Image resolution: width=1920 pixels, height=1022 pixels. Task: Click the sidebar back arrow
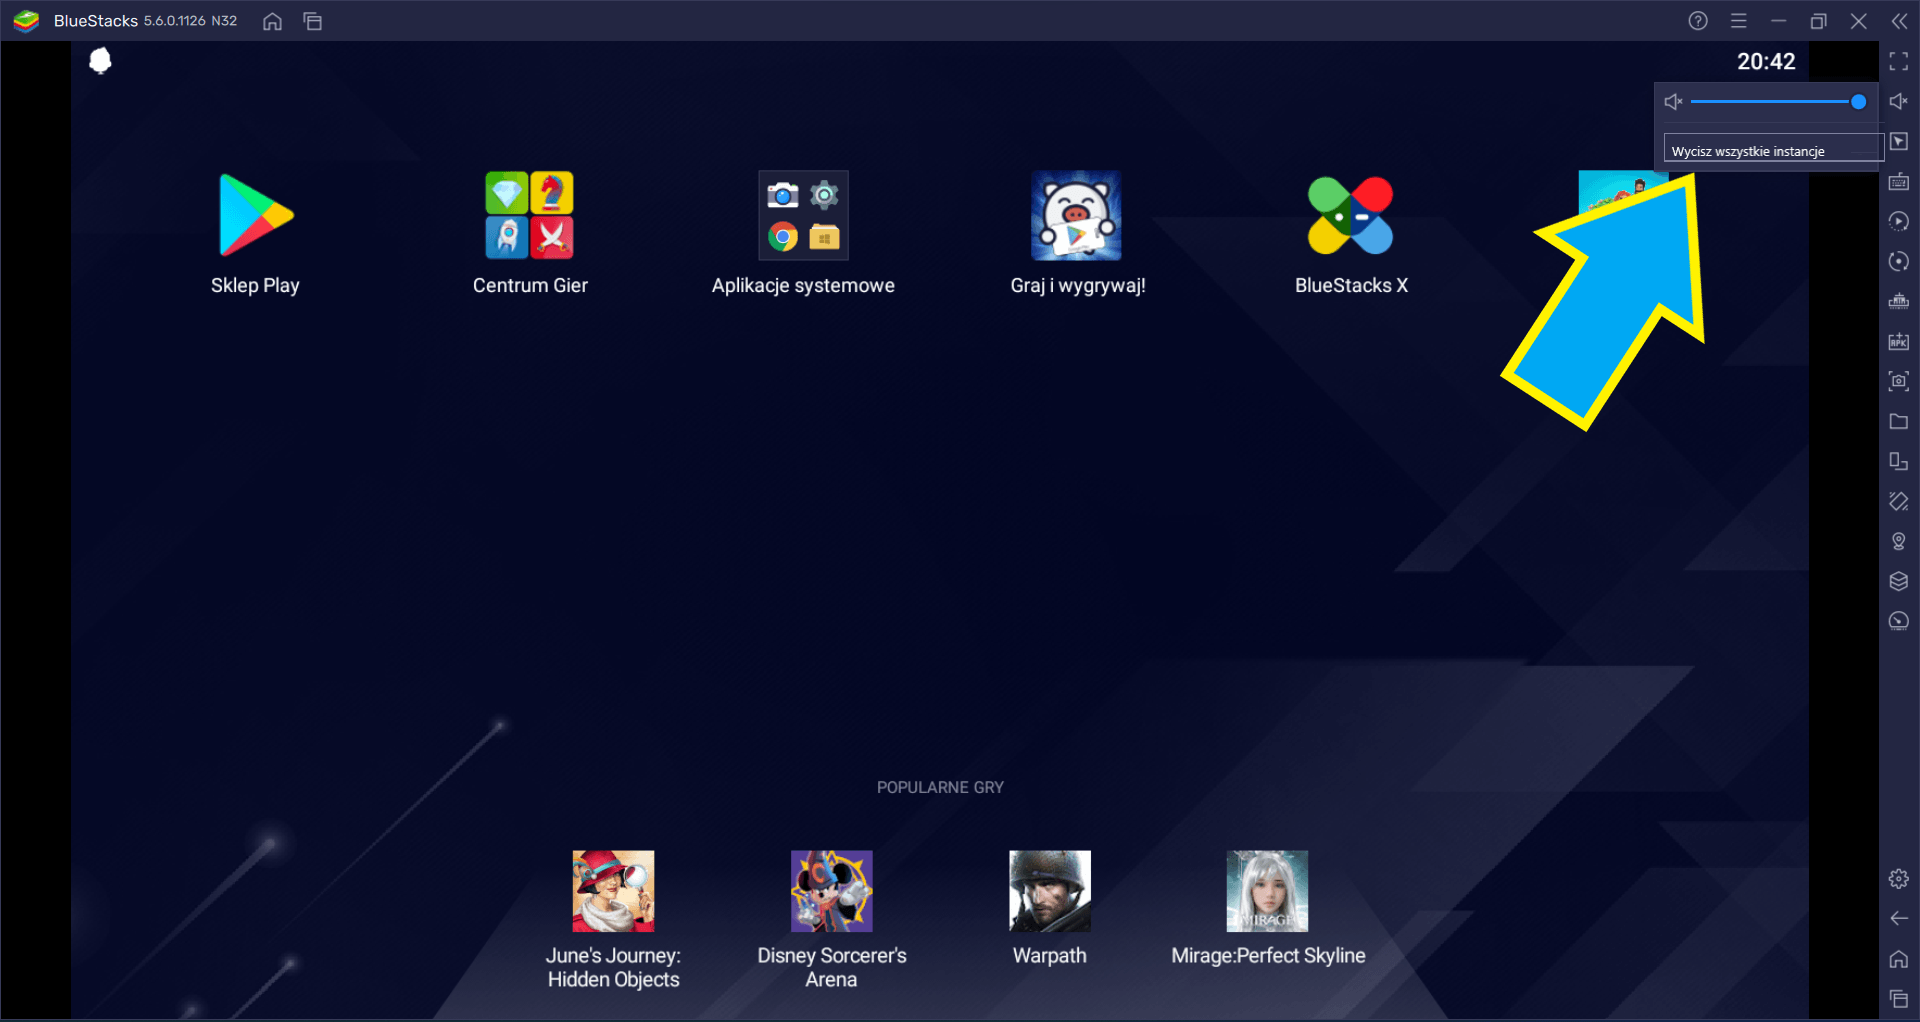tap(1899, 919)
